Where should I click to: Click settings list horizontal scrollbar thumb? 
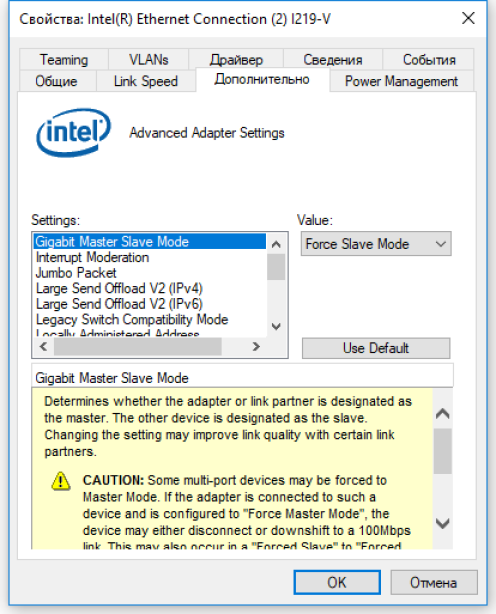pos(138,347)
